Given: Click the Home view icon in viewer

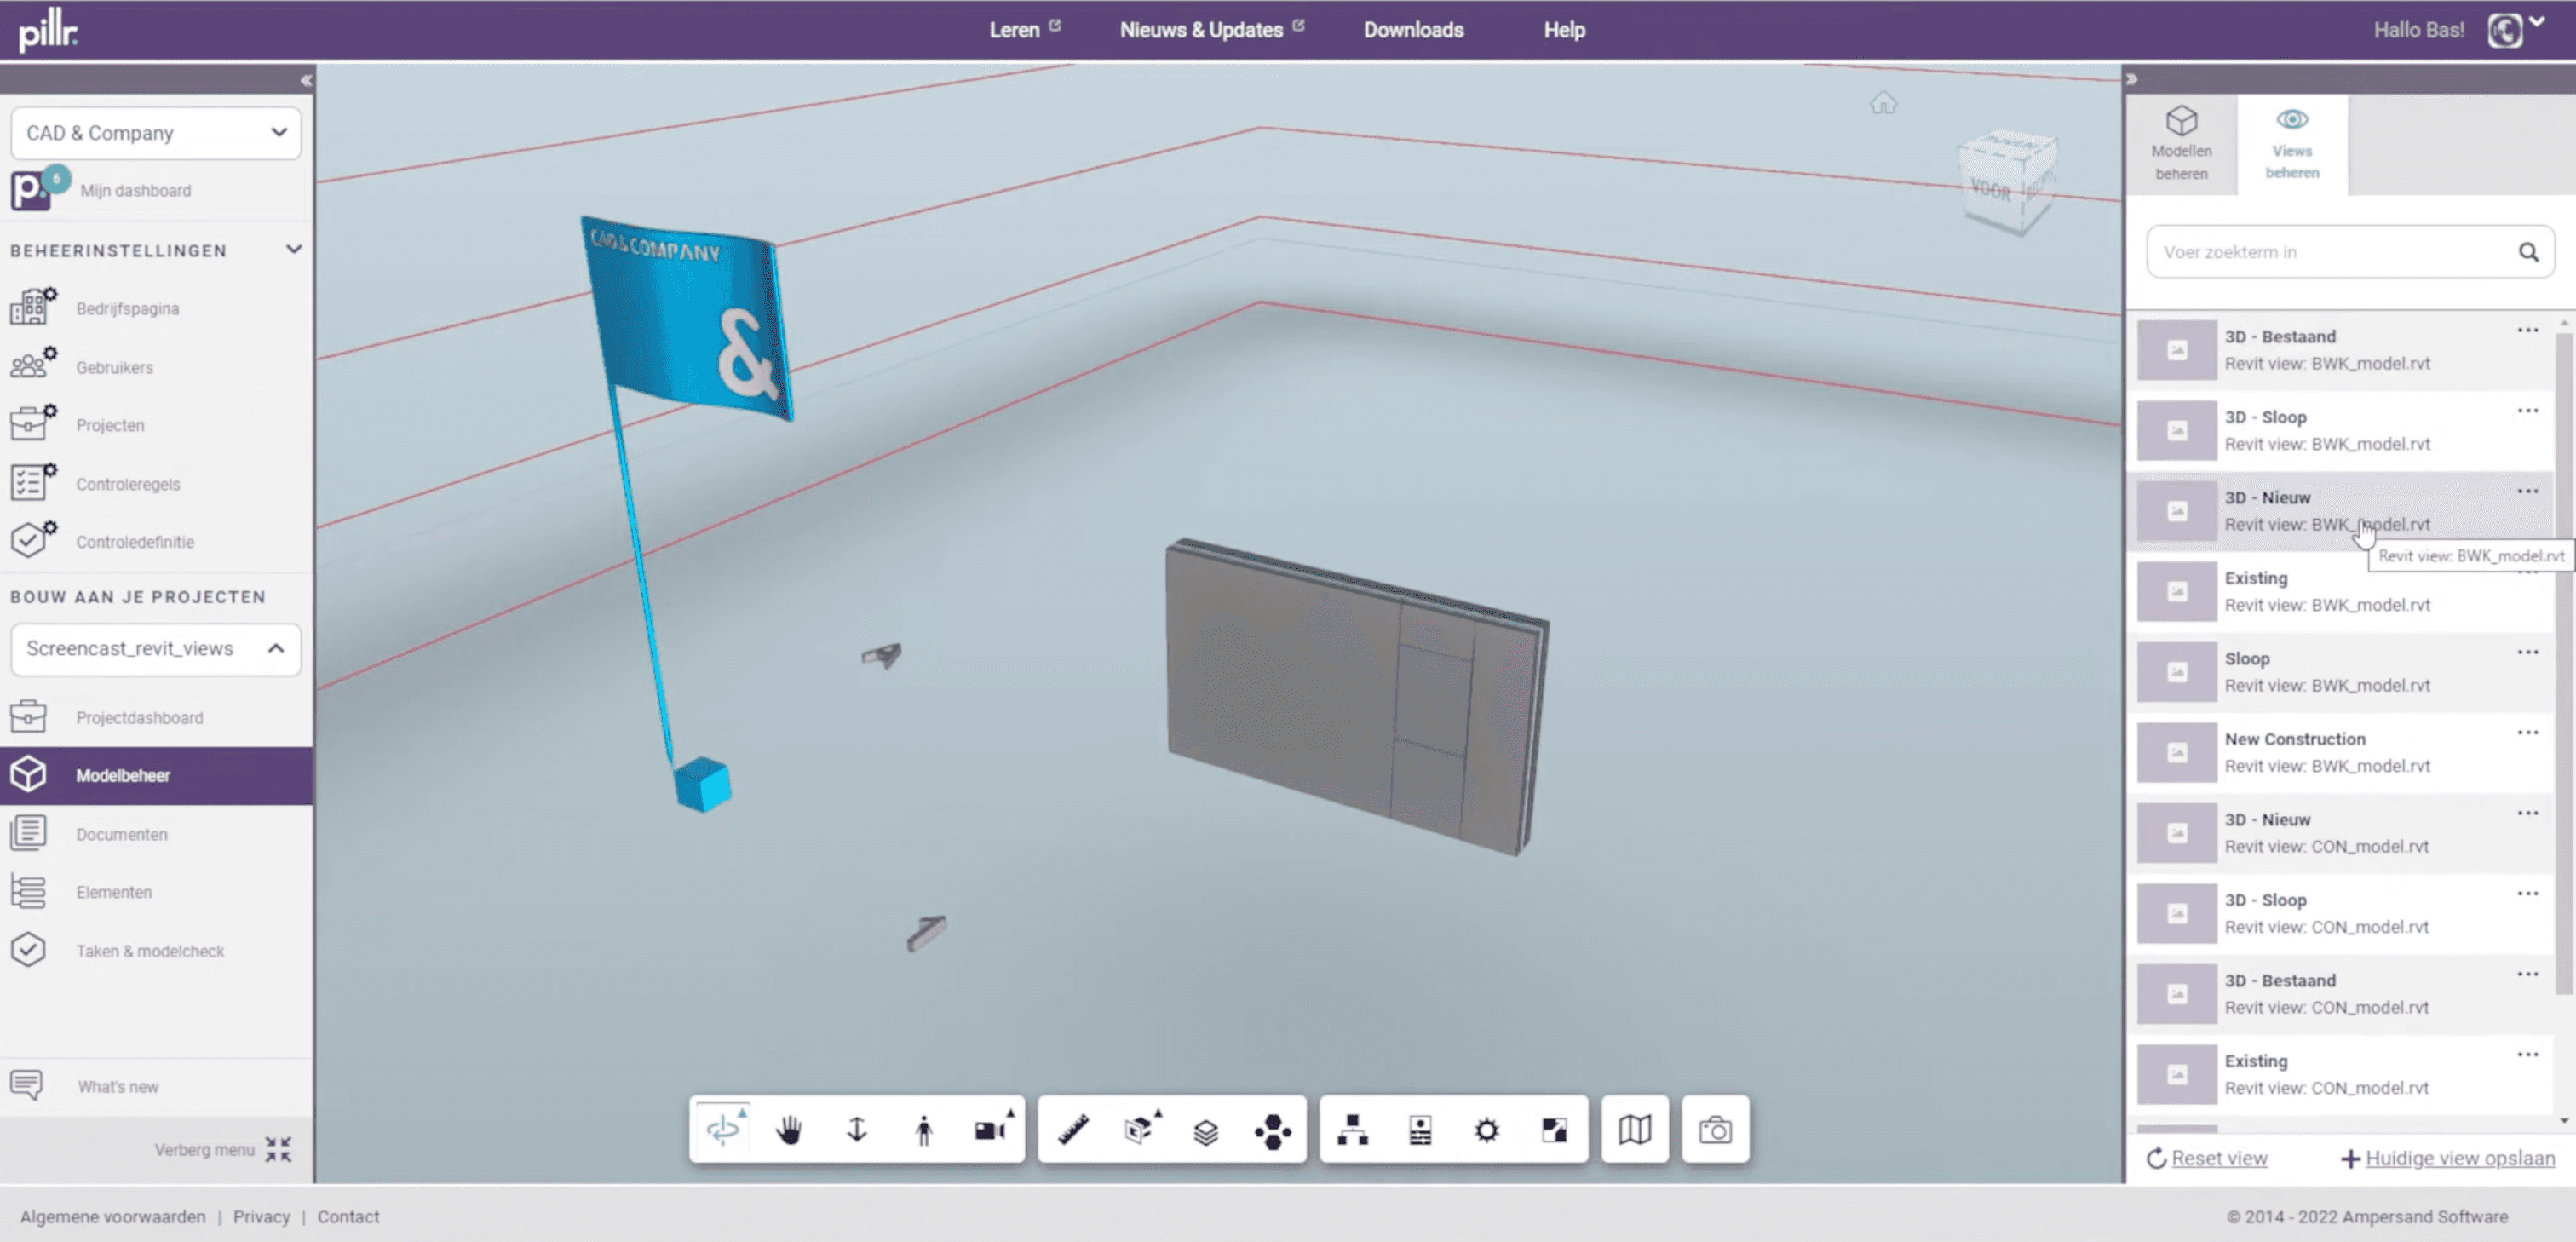Looking at the screenshot, I should pyautogui.click(x=1883, y=102).
